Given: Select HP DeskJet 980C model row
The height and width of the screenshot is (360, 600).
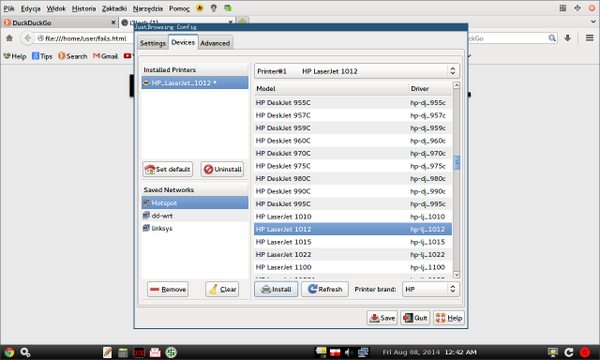Looking at the screenshot, I should coord(353,179).
